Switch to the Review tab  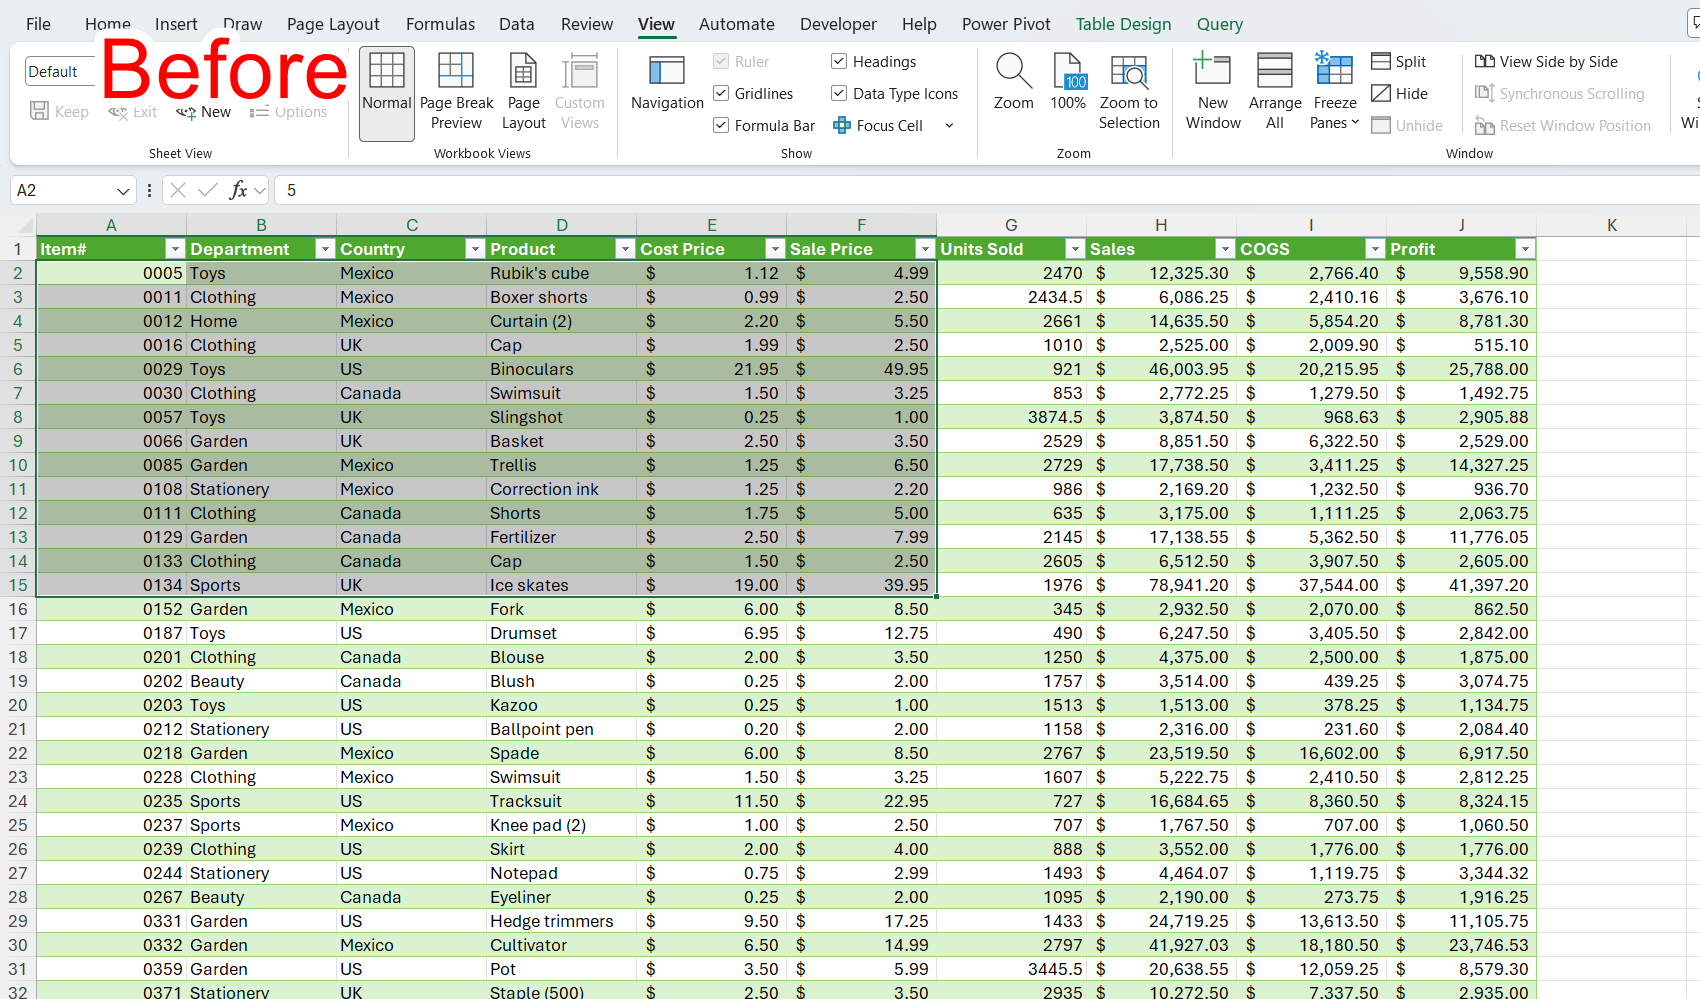[x=587, y=24]
